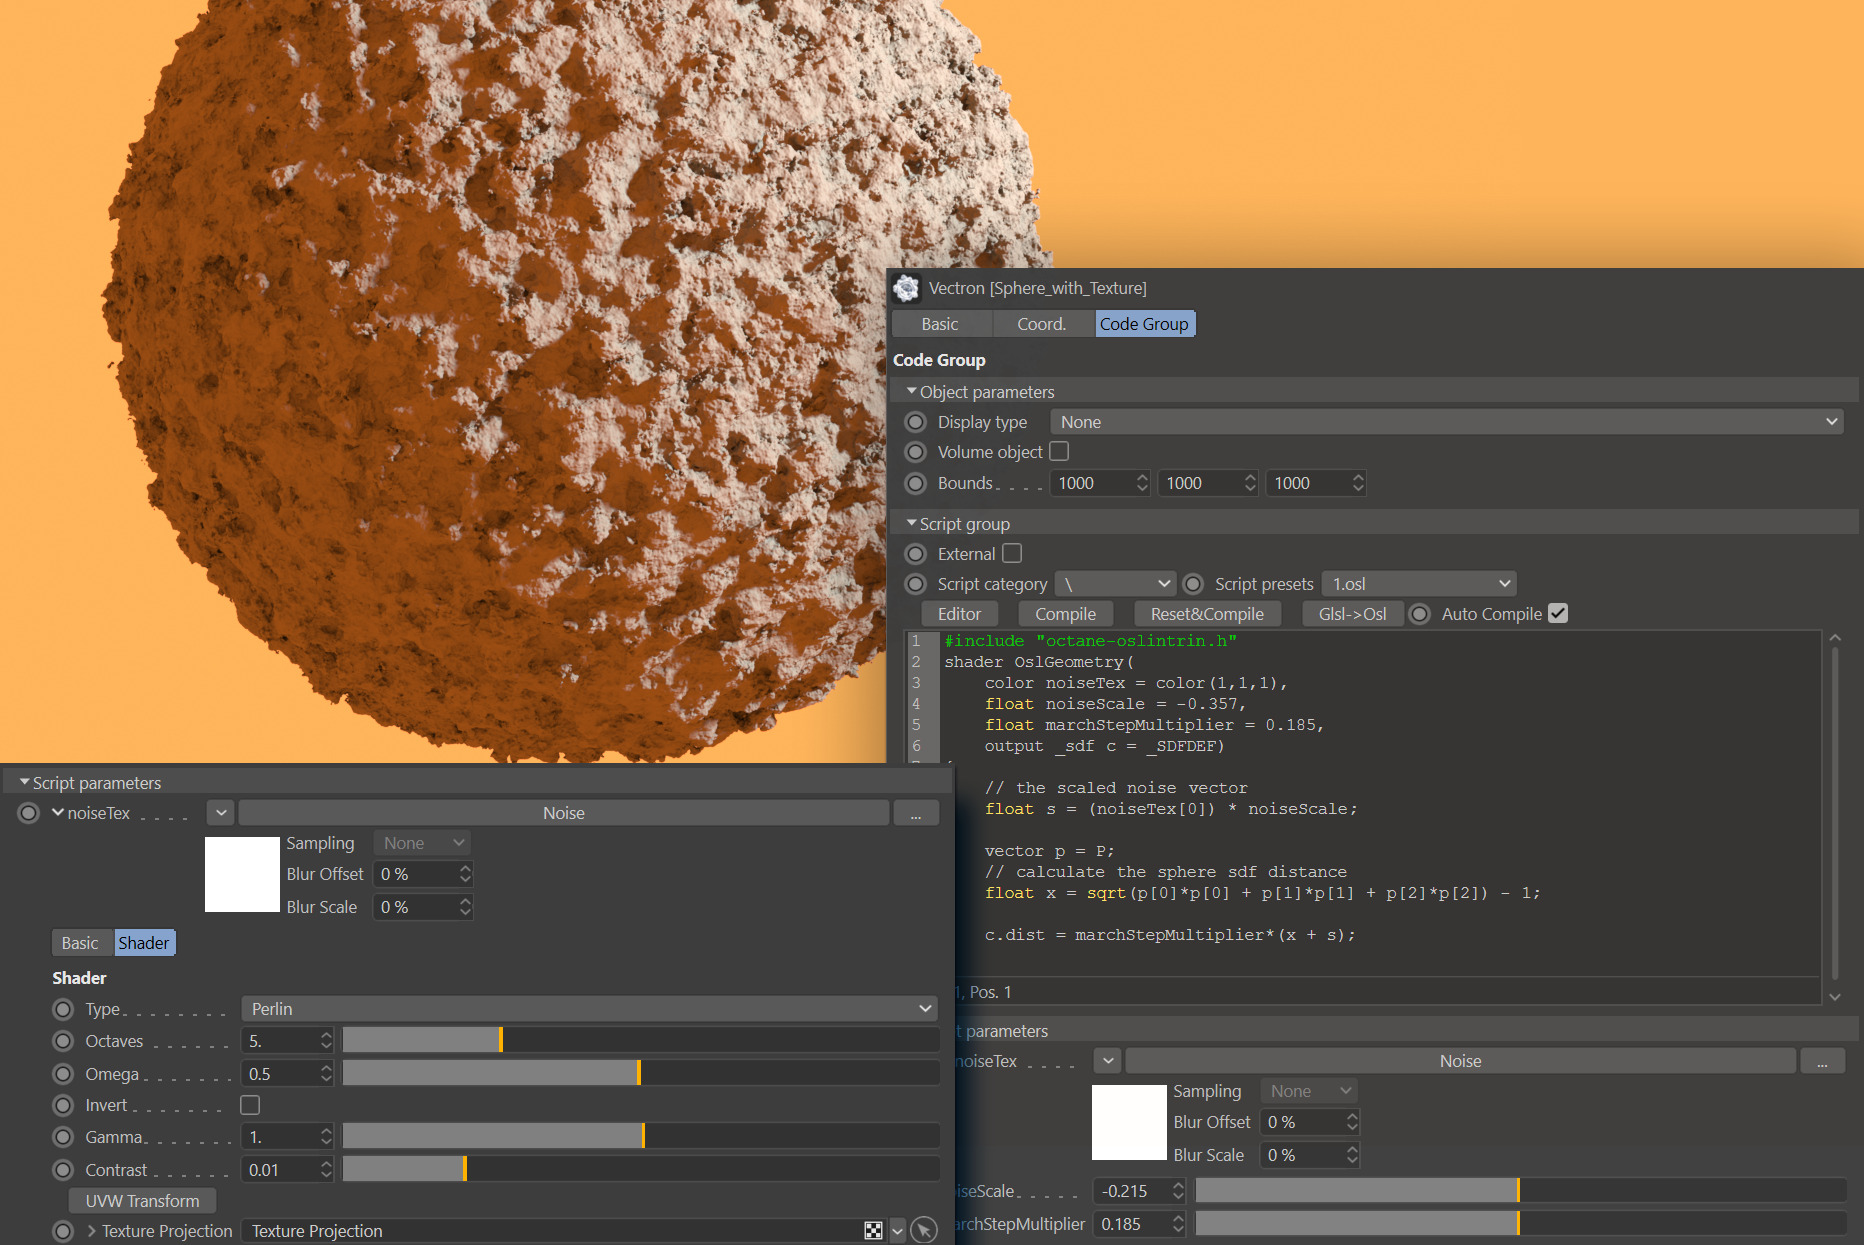Click the UVW Transform button
This screenshot has height=1245, width=1864.
point(141,1200)
